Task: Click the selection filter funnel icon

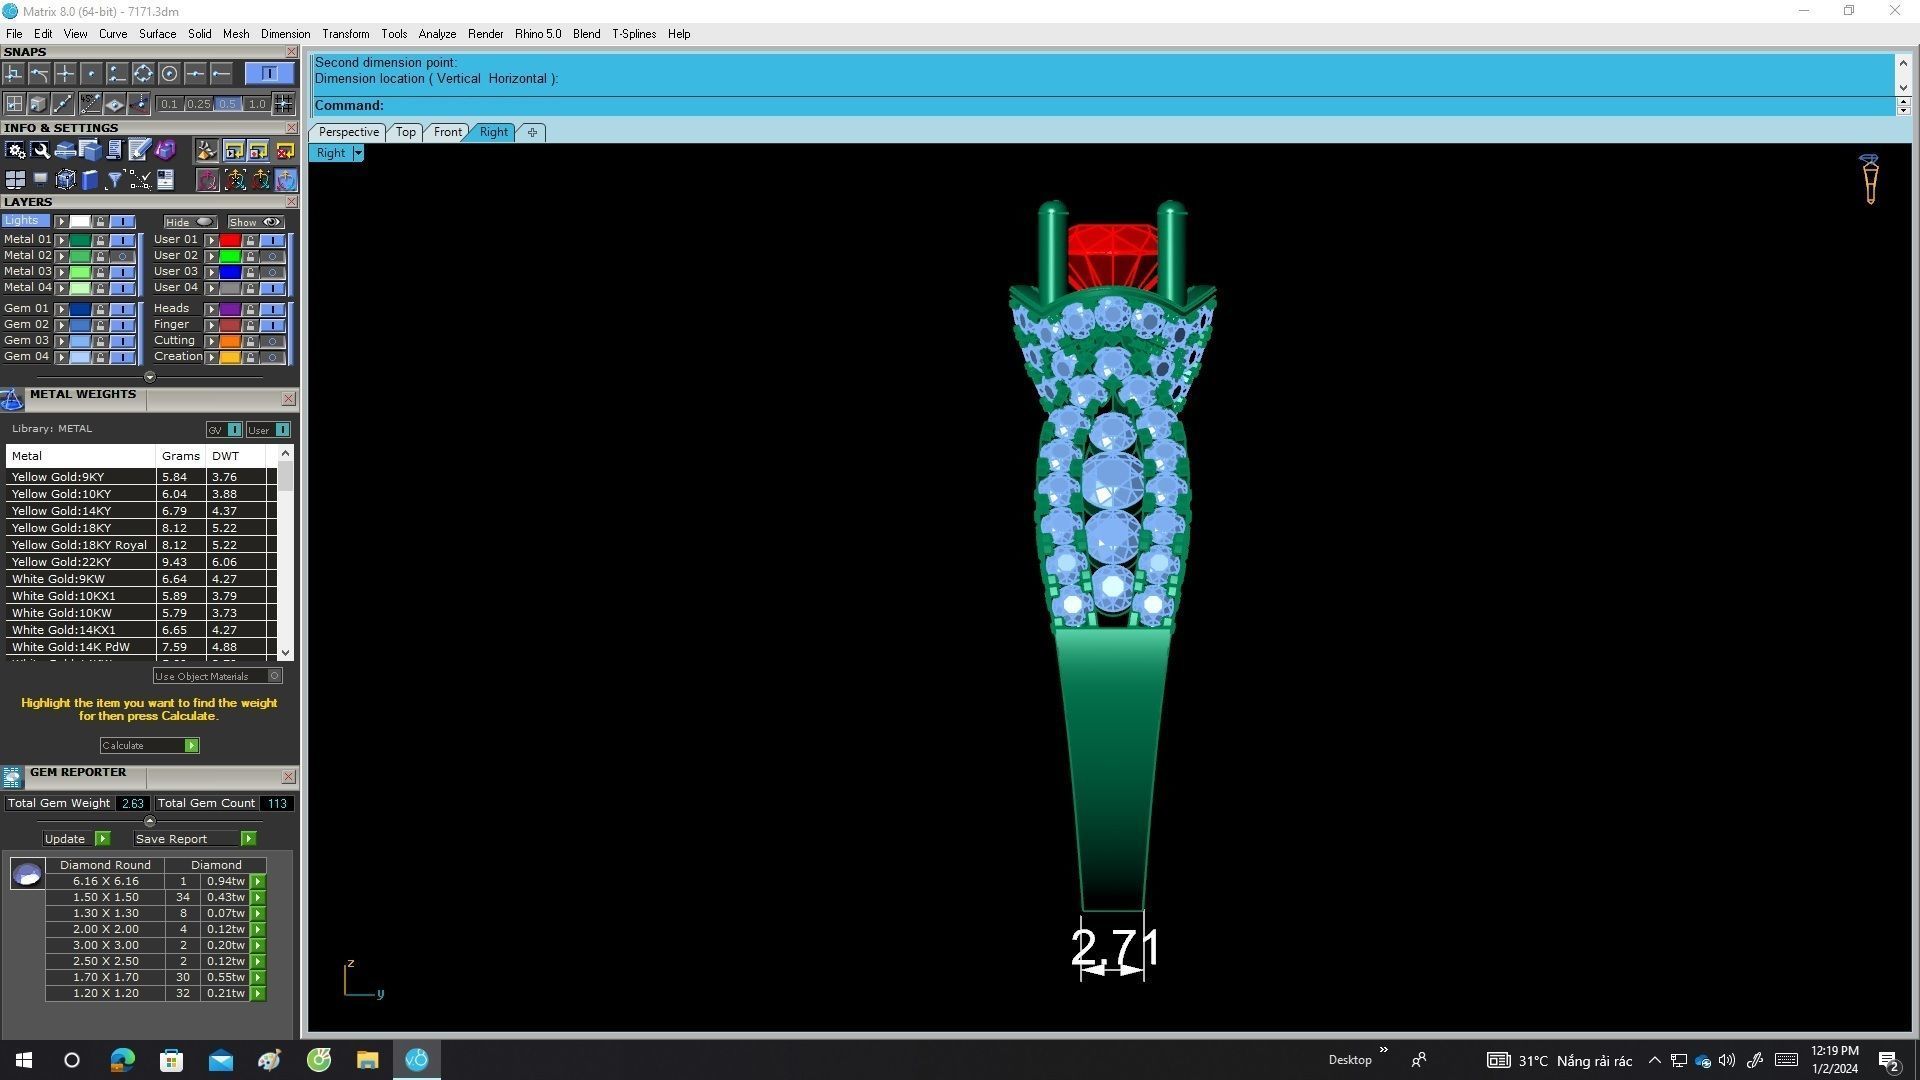Action: click(115, 180)
